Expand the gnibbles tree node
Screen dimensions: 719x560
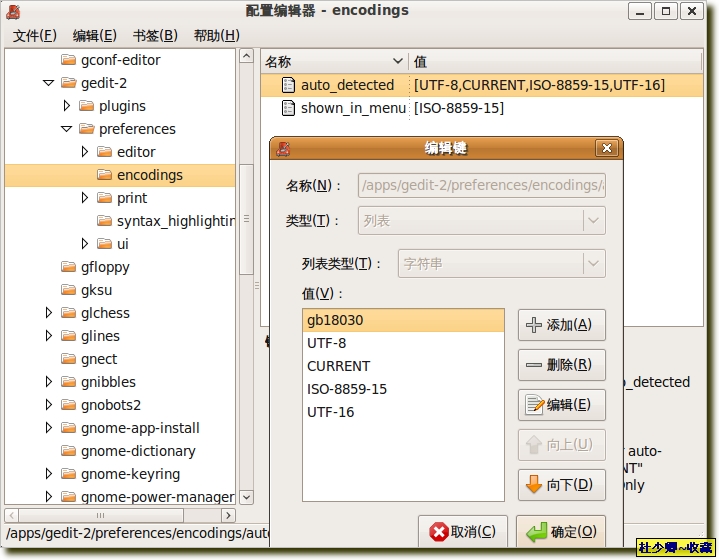click(49, 382)
